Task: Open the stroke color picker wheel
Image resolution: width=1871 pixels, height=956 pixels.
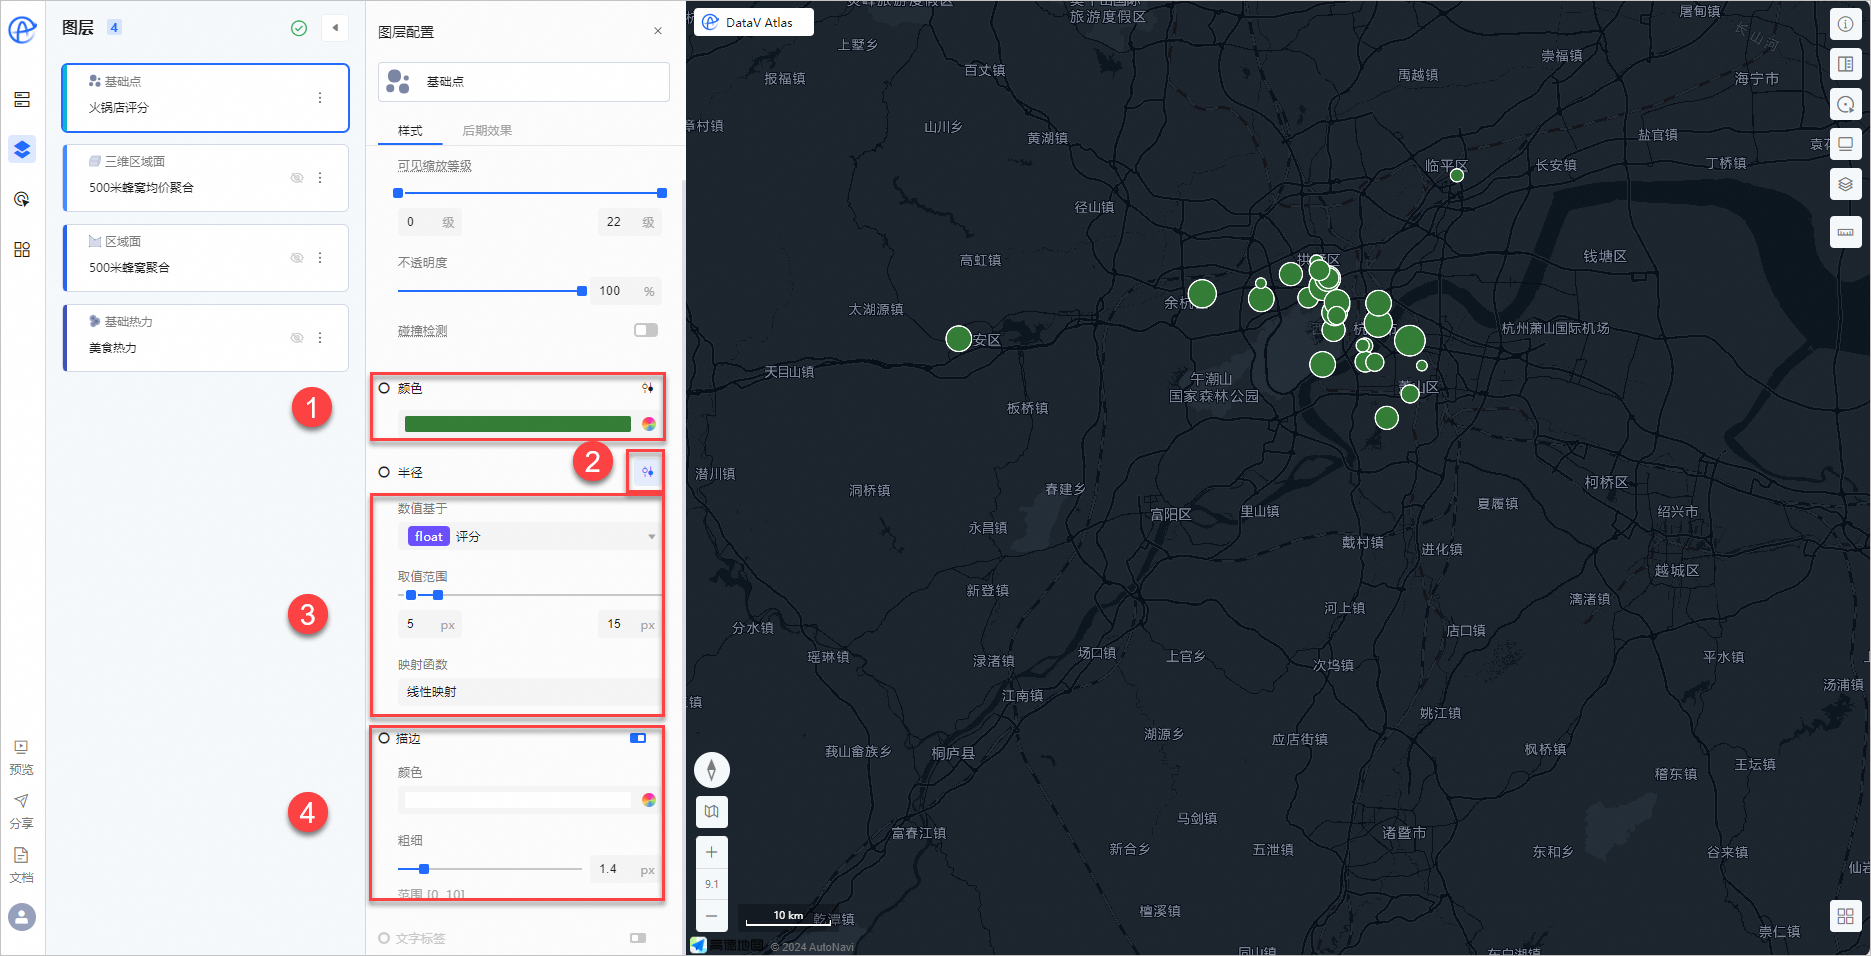Action: pyautogui.click(x=649, y=800)
